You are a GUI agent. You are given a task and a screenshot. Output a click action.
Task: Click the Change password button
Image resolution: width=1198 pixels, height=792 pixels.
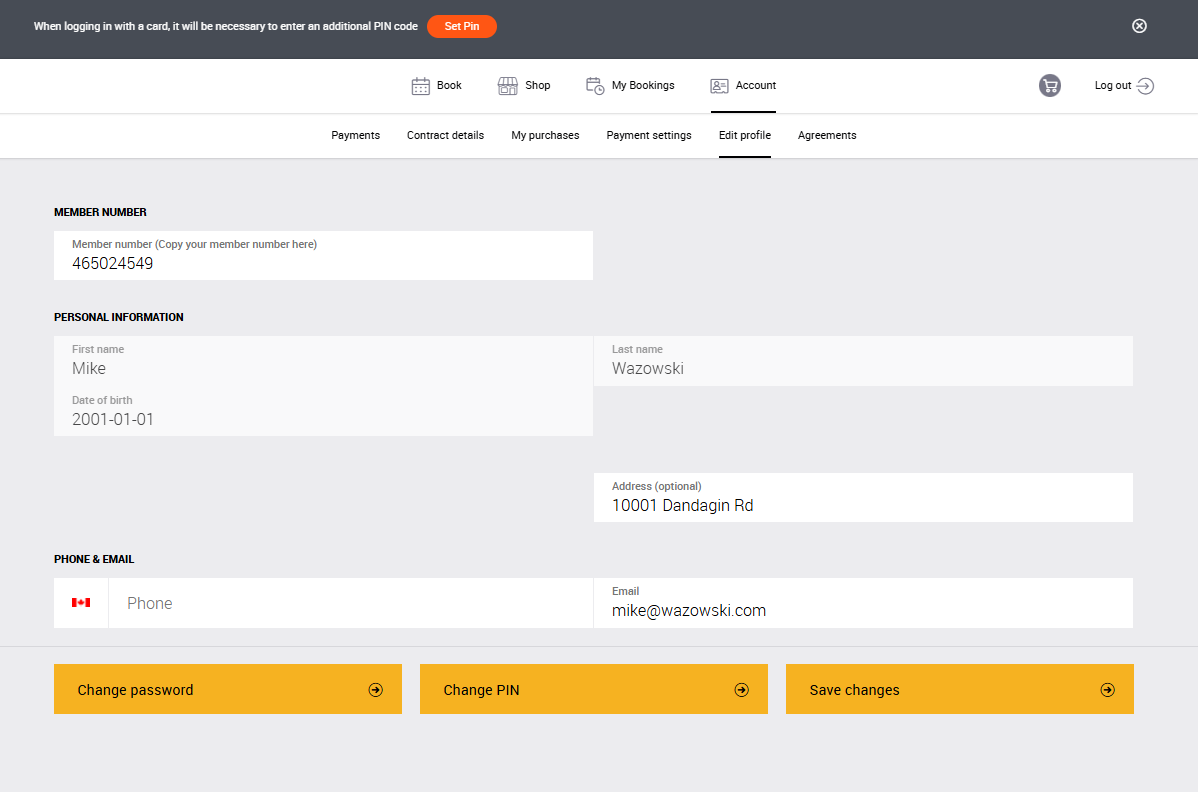point(228,690)
